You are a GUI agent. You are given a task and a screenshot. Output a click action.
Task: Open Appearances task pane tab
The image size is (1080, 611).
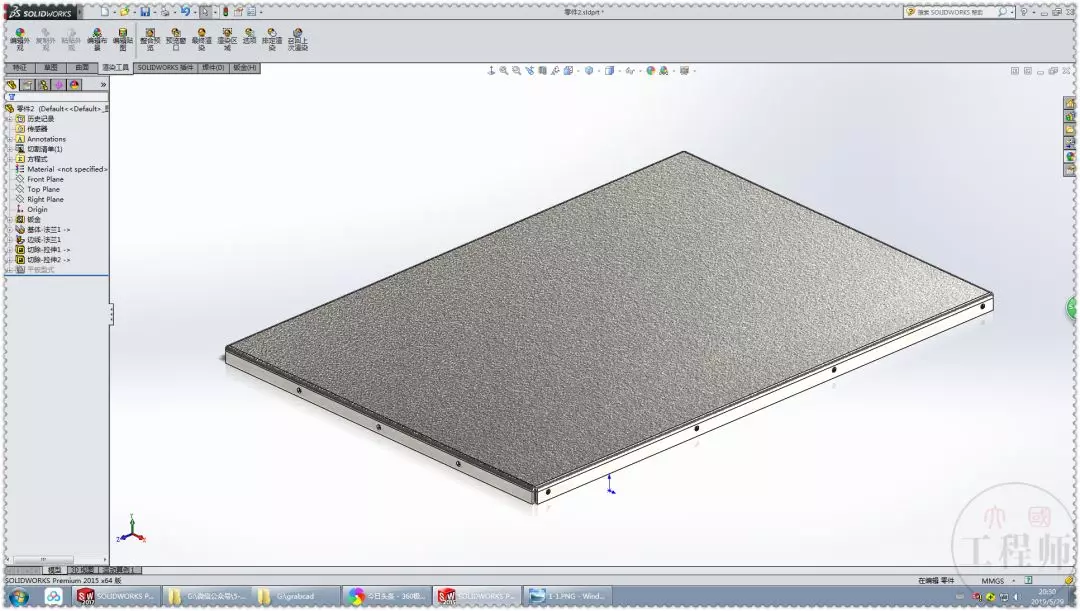(1070, 156)
